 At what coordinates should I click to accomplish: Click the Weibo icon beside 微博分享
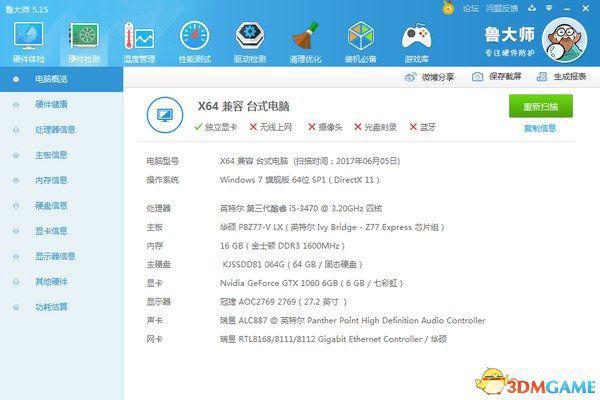coord(410,77)
